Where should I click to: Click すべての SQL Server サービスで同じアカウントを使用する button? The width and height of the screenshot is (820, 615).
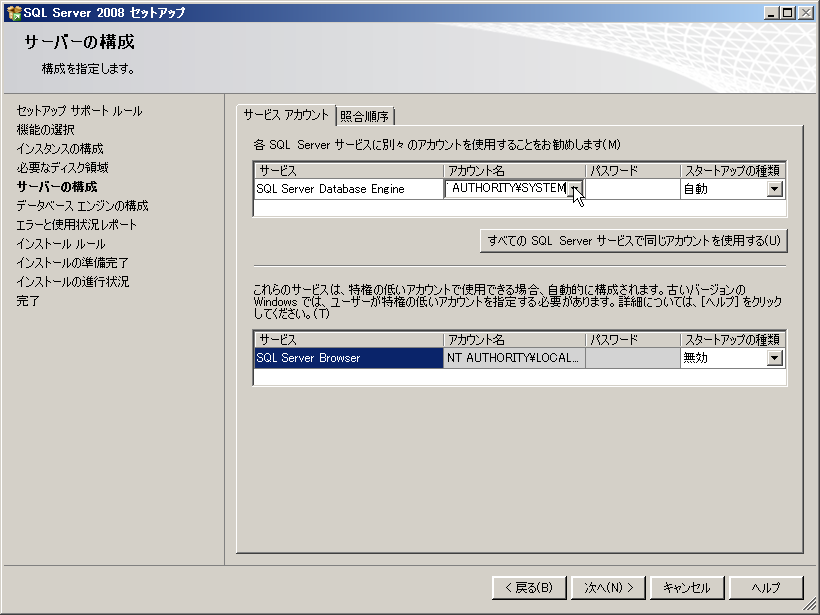(x=634, y=241)
